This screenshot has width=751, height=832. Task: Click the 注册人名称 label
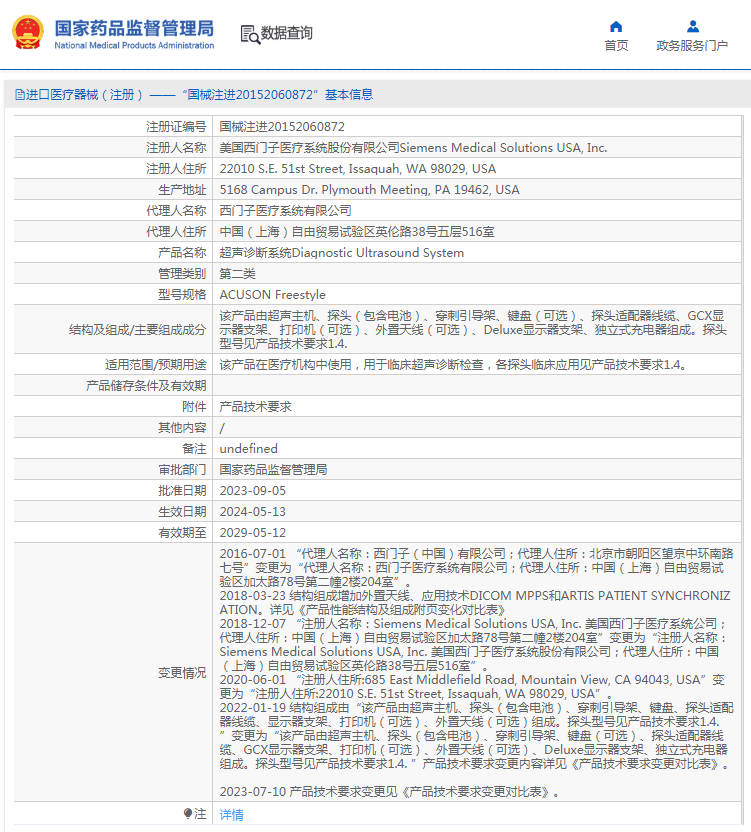pos(176,148)
